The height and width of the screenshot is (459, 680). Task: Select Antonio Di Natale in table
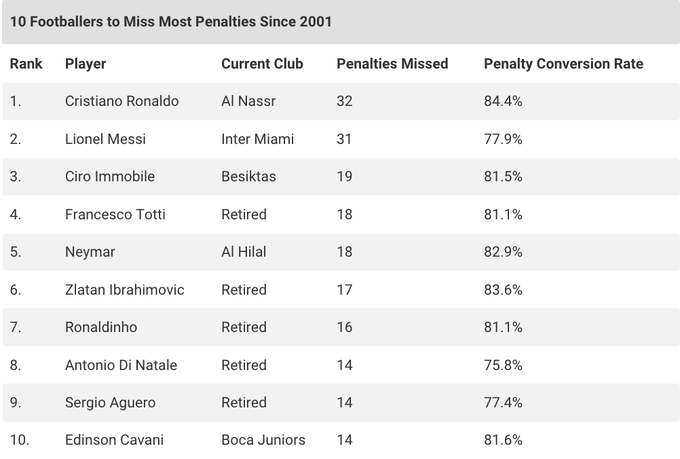(120, 365)
